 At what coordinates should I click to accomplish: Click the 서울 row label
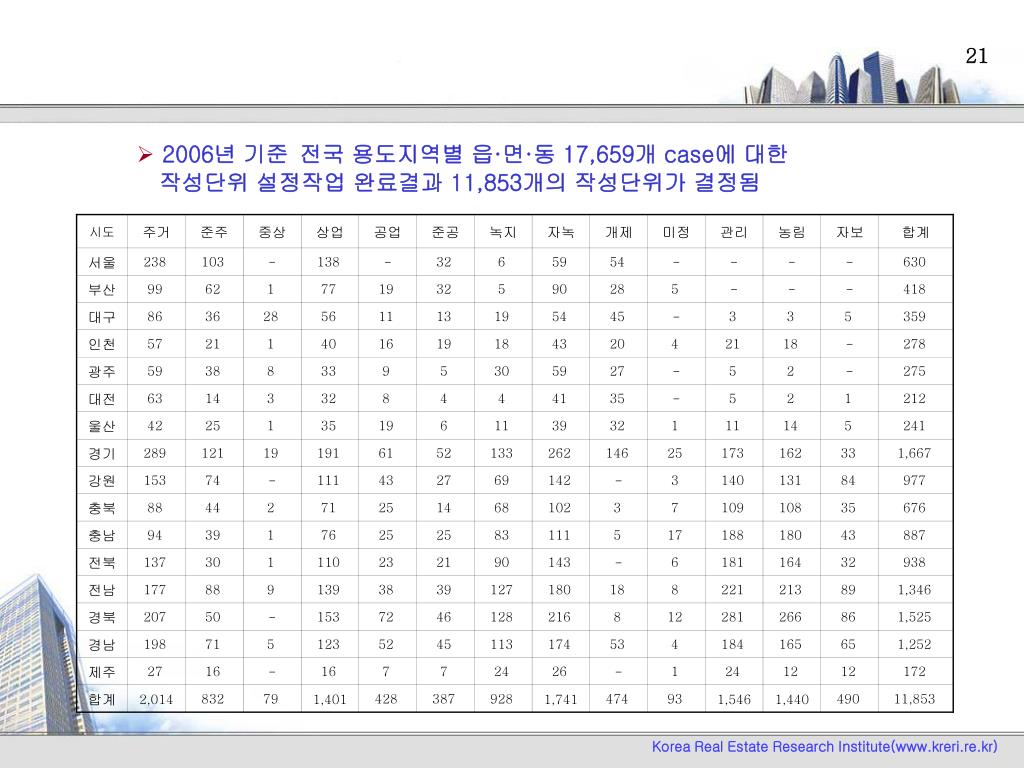pos(102,263)
